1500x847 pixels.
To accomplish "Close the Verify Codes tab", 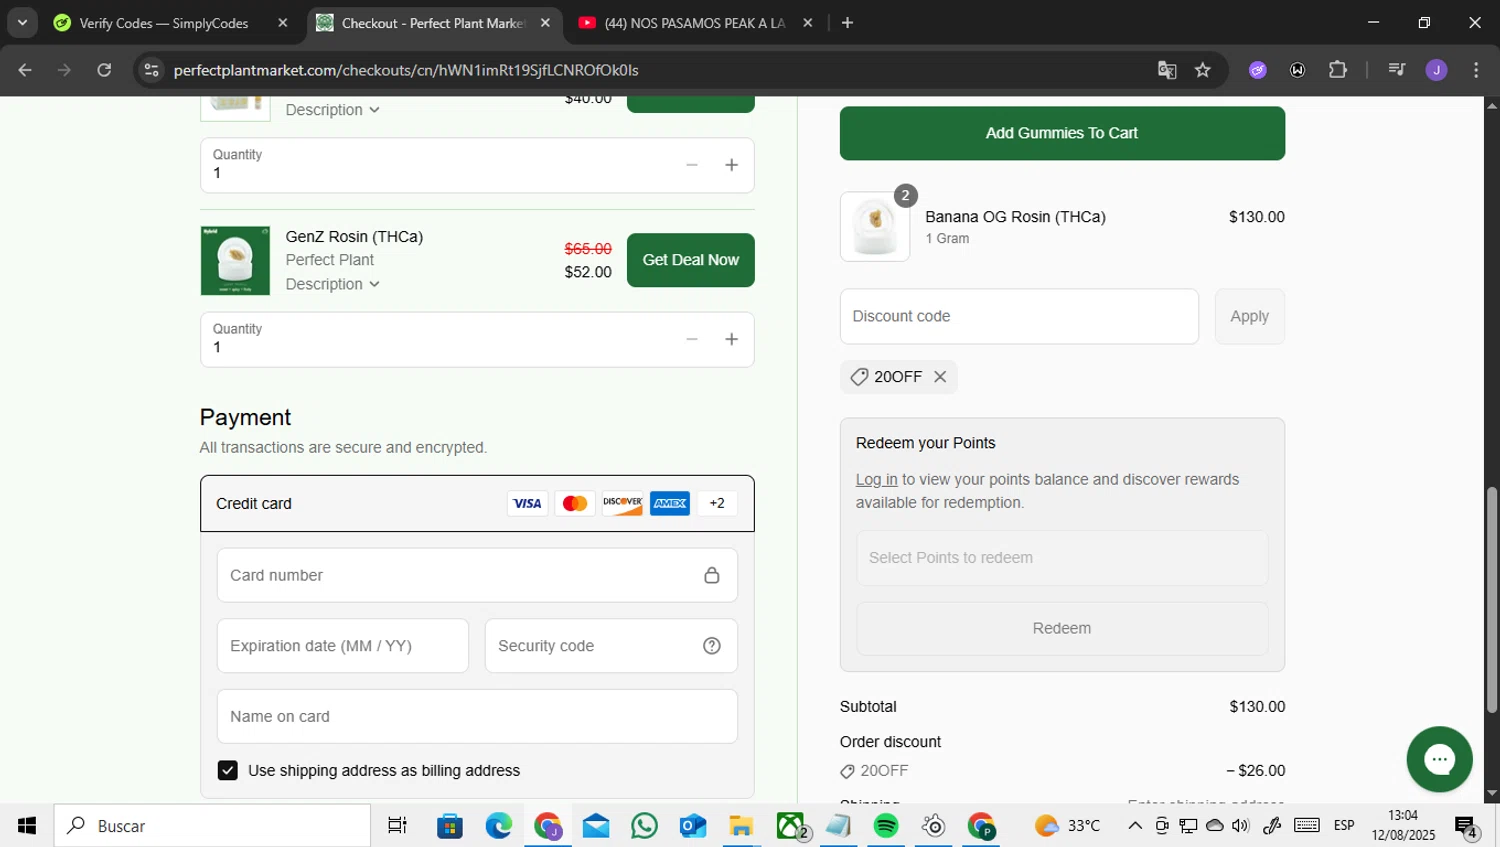I will [282, 23].
